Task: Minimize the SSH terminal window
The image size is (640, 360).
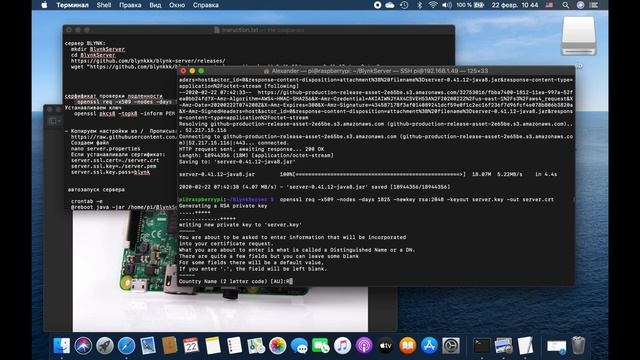Action: pos(192,71)
